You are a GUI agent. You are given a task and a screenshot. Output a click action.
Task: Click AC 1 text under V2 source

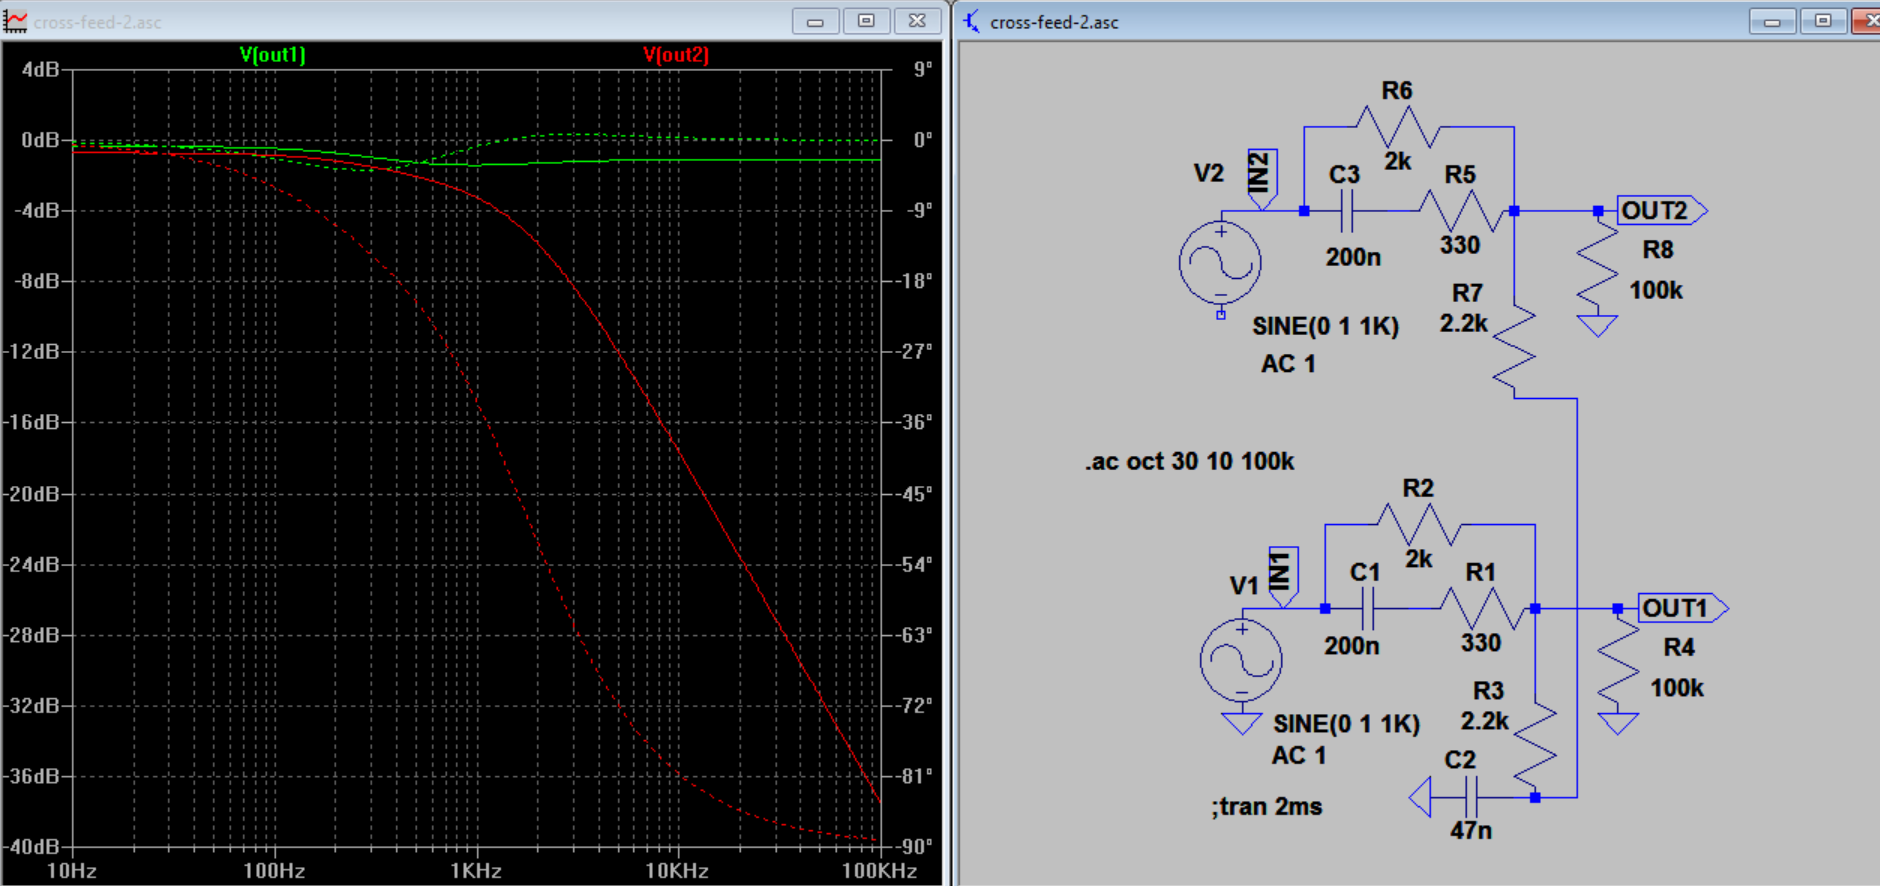(x=1288, y=364)
